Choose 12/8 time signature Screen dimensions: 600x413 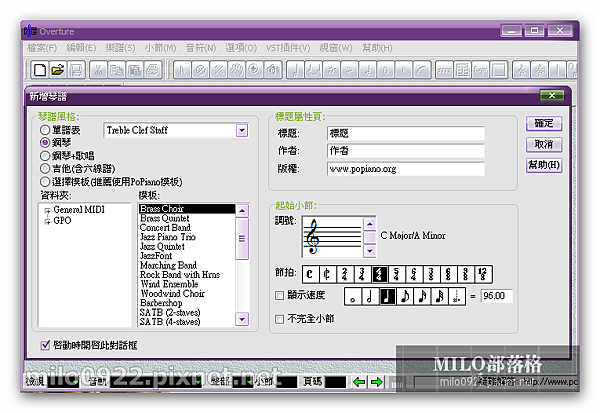[x=483, y=274]
